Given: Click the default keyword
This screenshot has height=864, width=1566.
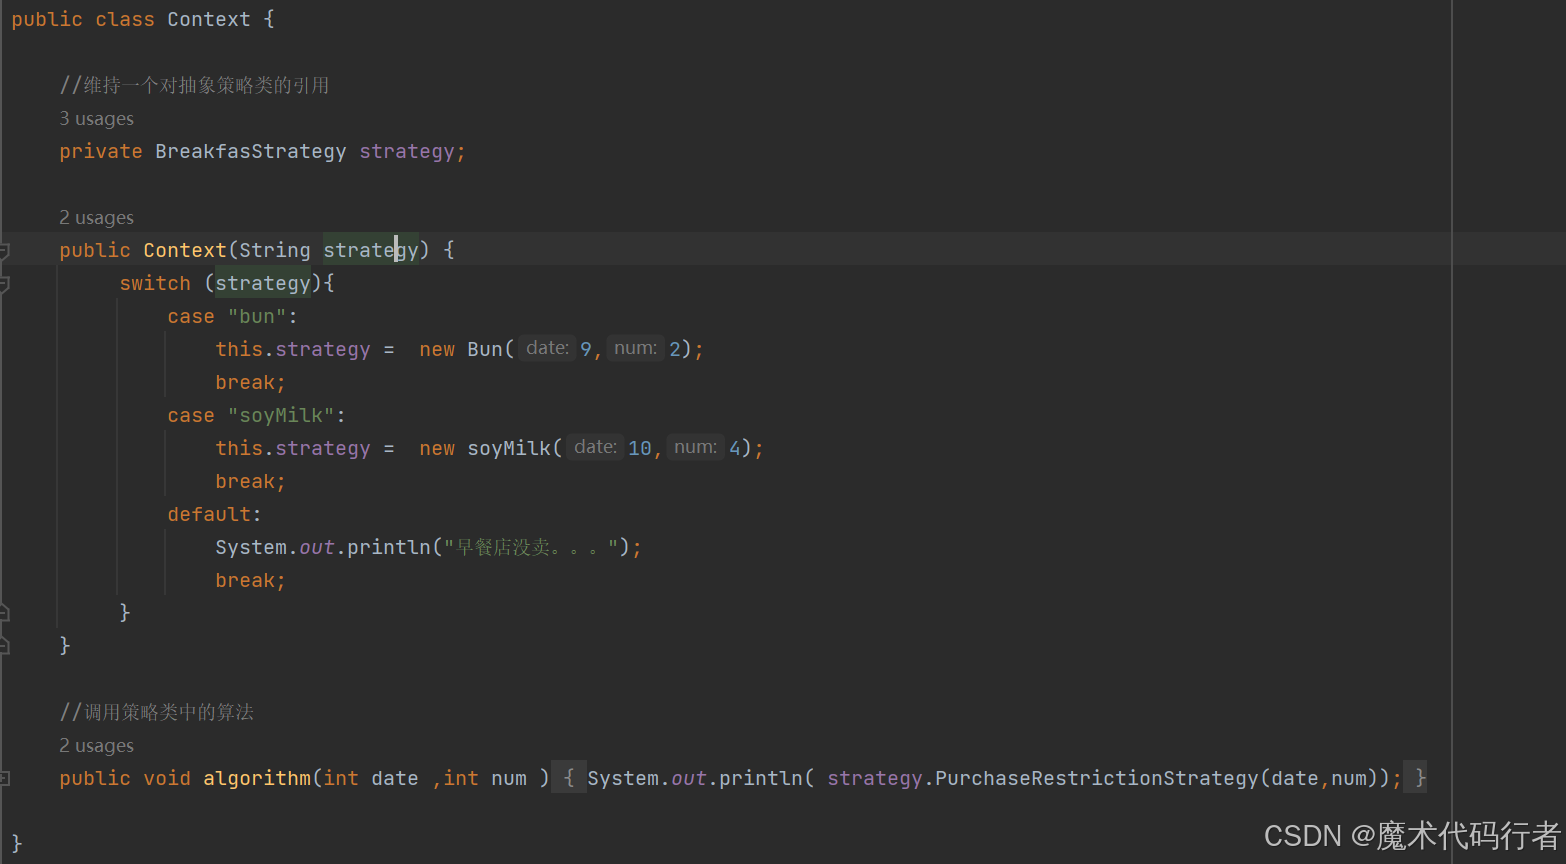Looking at the screenshot, I should [x=209, y=514].
